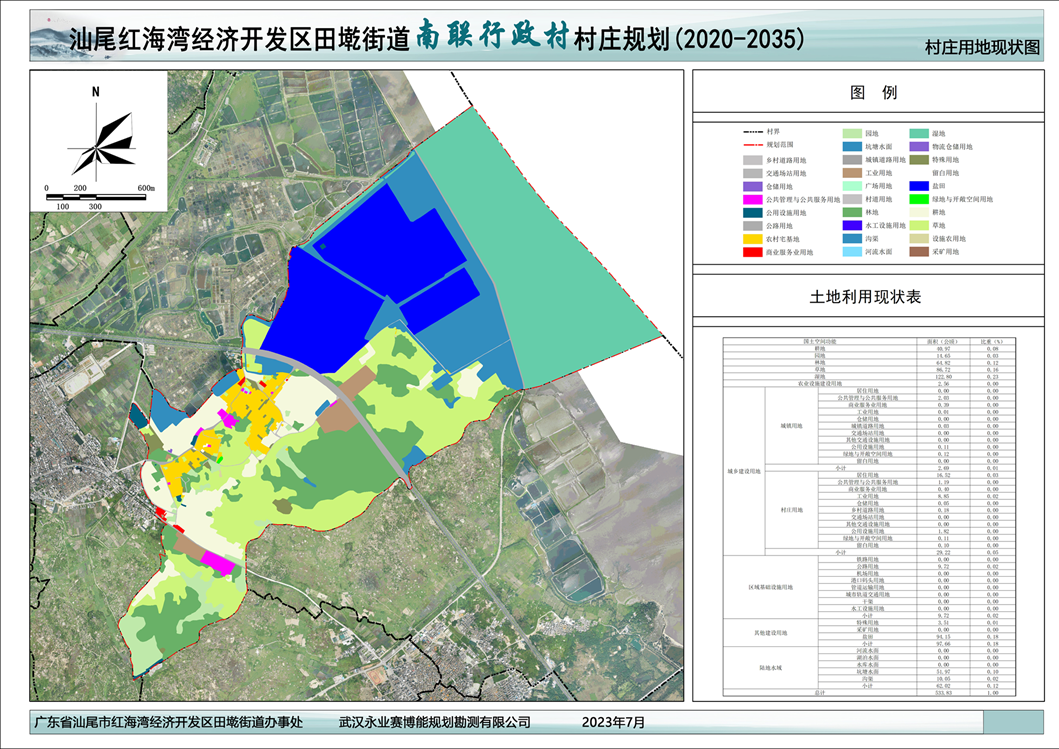Click the 村庄规划(2020-2035) title text

[690, 39]
